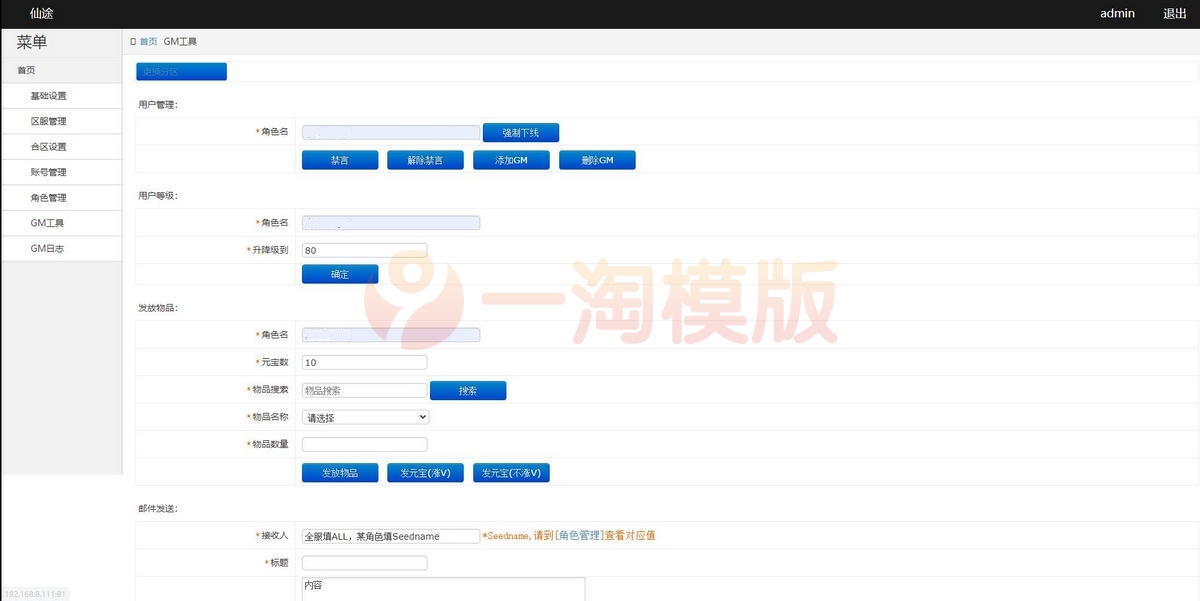Screen dimensions: 1200x601
Task: Click the 元宝数 amount input field
Action: click(x=364, y=362)
